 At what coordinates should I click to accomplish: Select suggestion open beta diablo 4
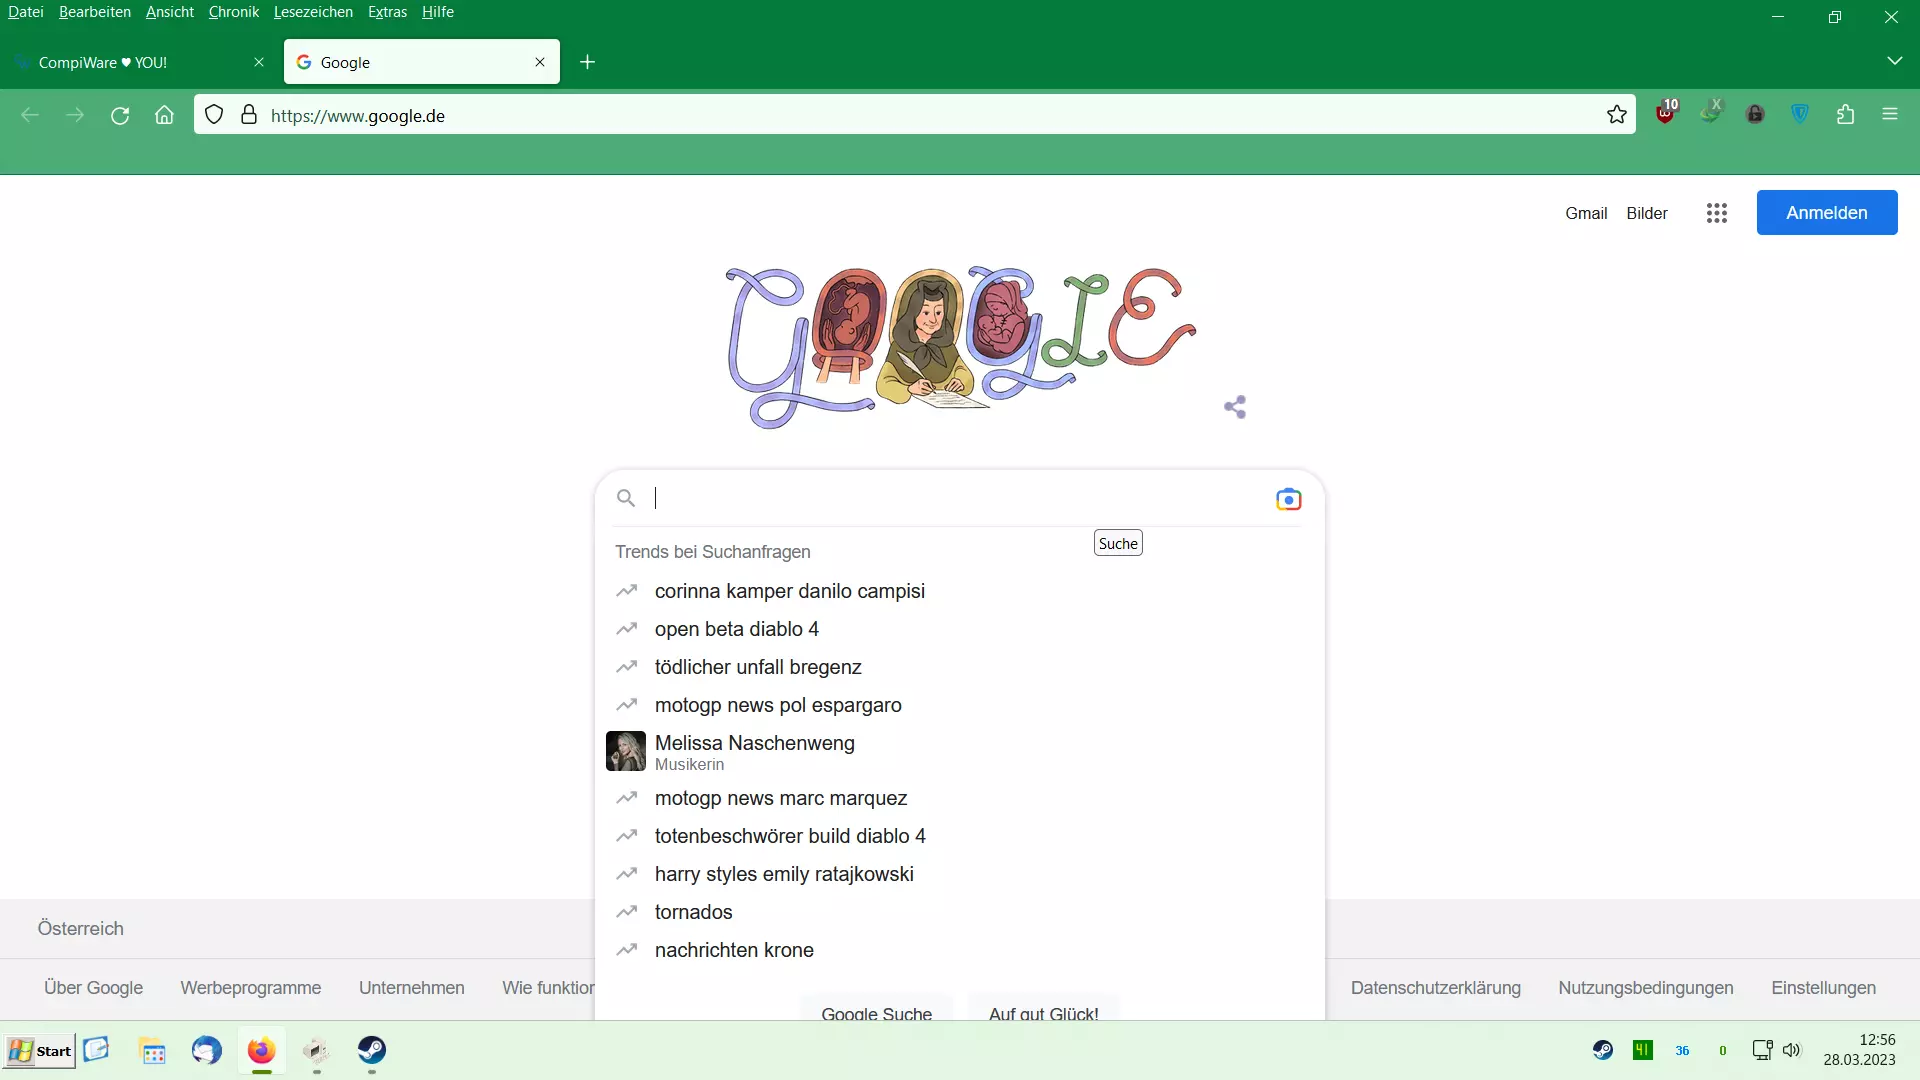tap(958, 629)
